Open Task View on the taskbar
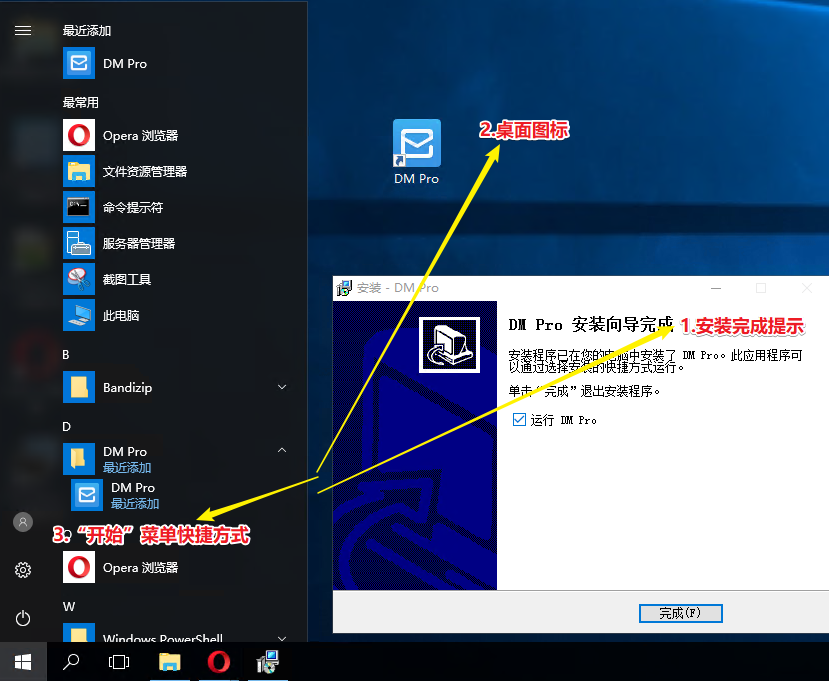829x681 pixels. click(118, 661)
